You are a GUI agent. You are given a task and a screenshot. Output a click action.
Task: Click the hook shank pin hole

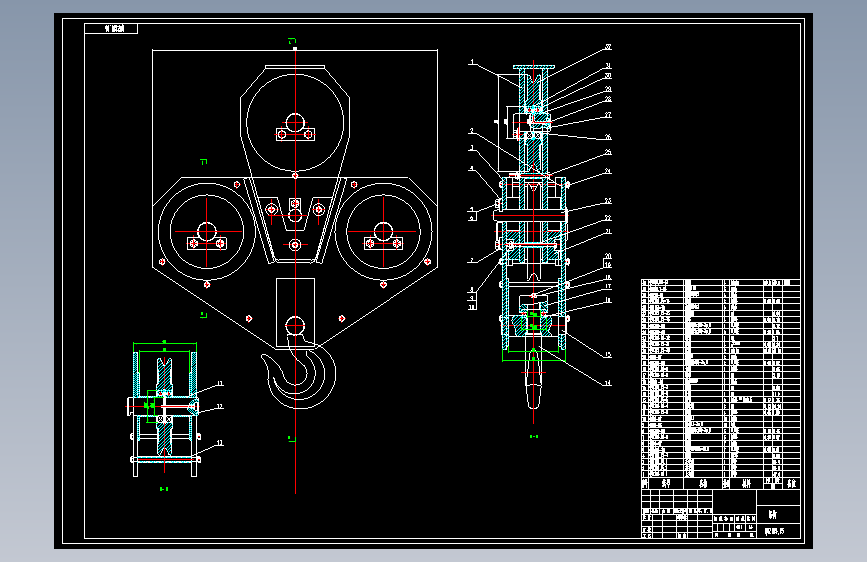pos(295,325)
